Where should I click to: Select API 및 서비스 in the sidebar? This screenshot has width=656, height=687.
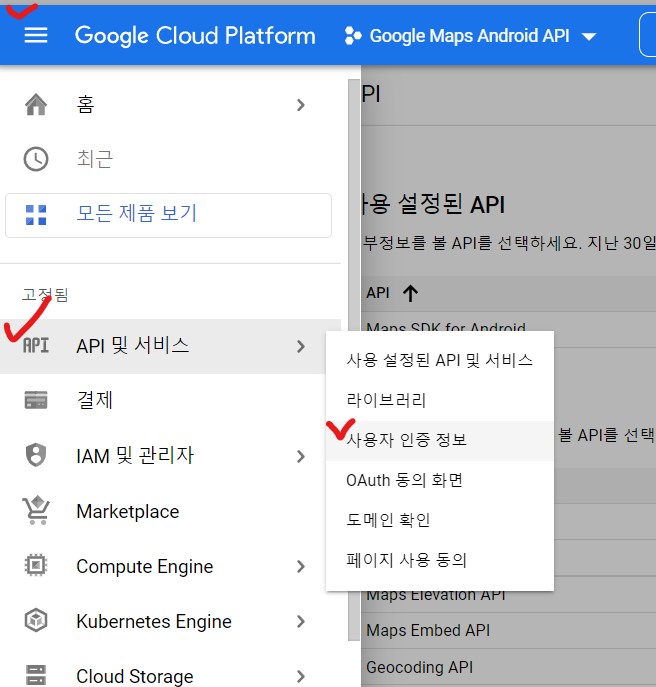(x=170, y=346)
